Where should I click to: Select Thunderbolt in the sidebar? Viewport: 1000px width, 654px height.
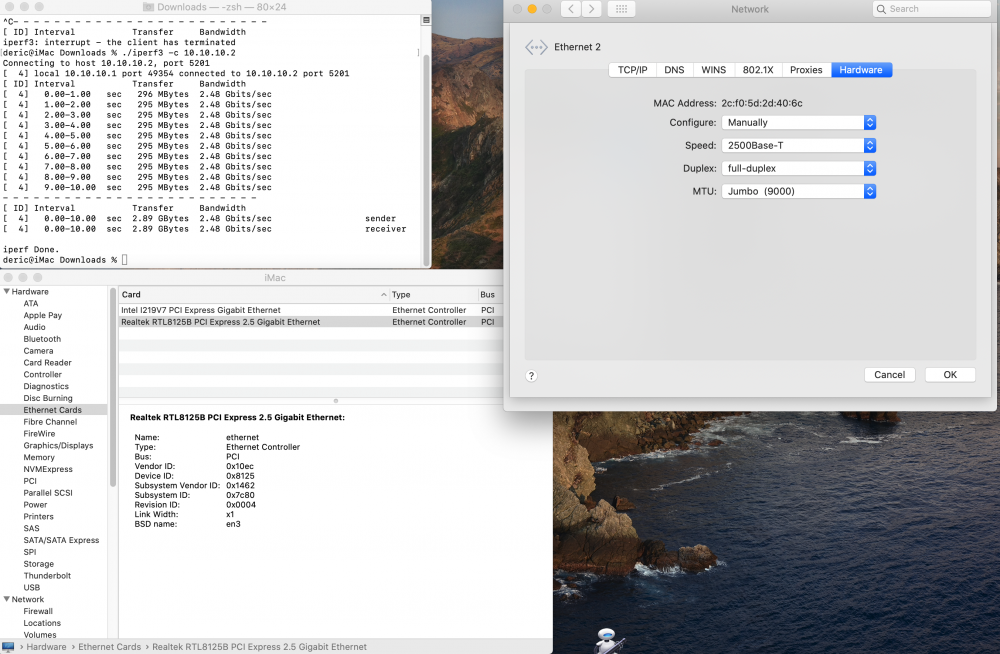47,576
